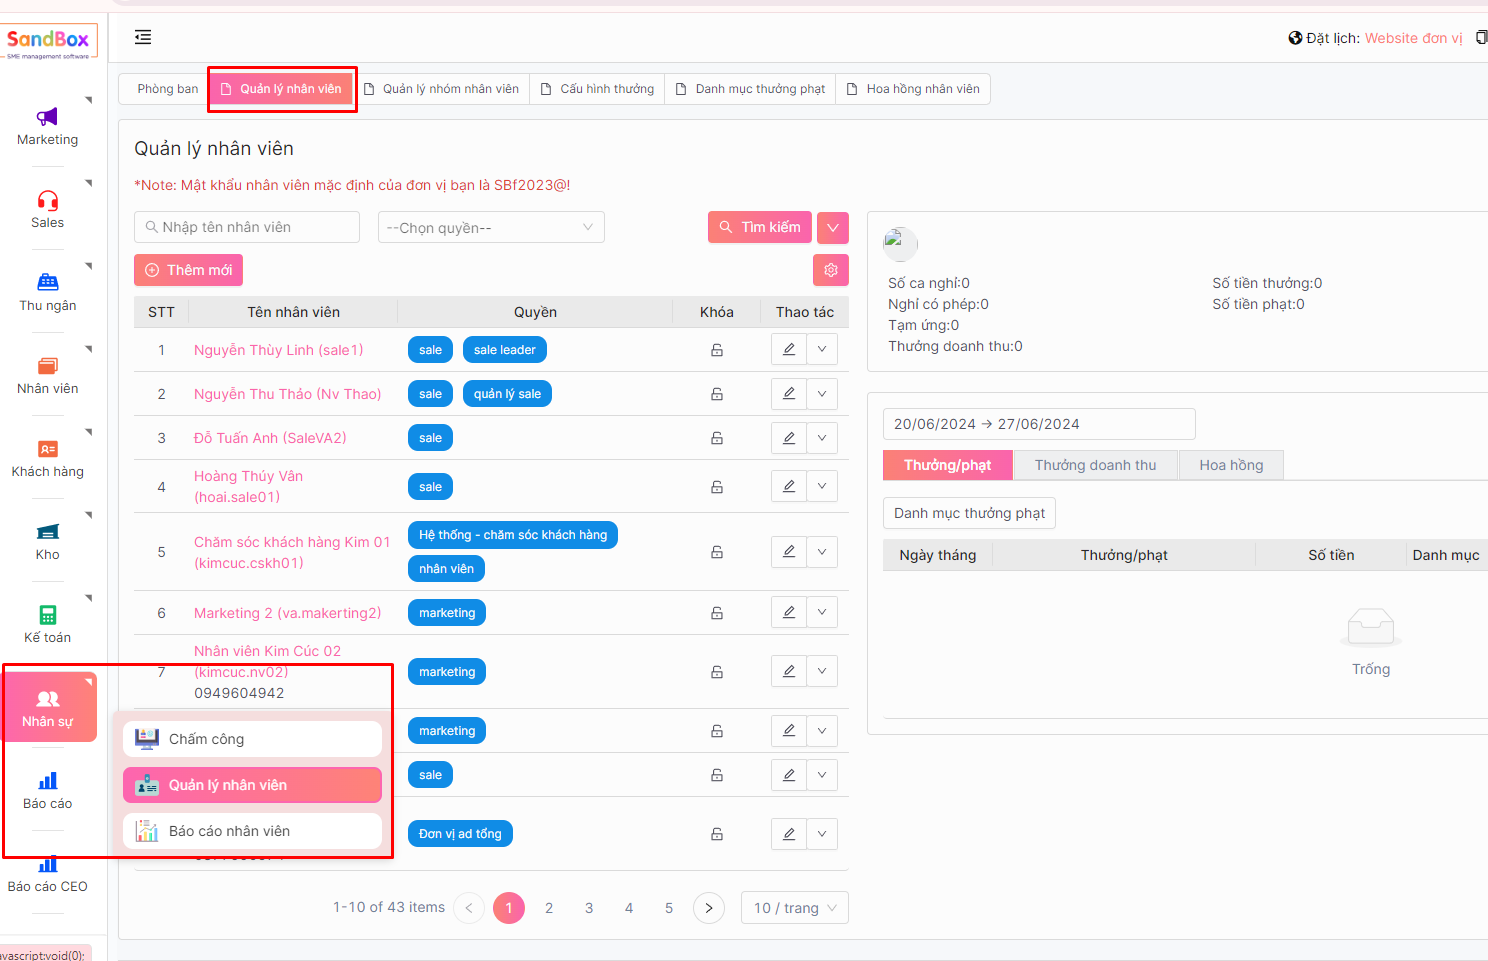Edit Nguyễn Thùy Linh with pencil icon
1488x961 pixels.
(789, 350)
